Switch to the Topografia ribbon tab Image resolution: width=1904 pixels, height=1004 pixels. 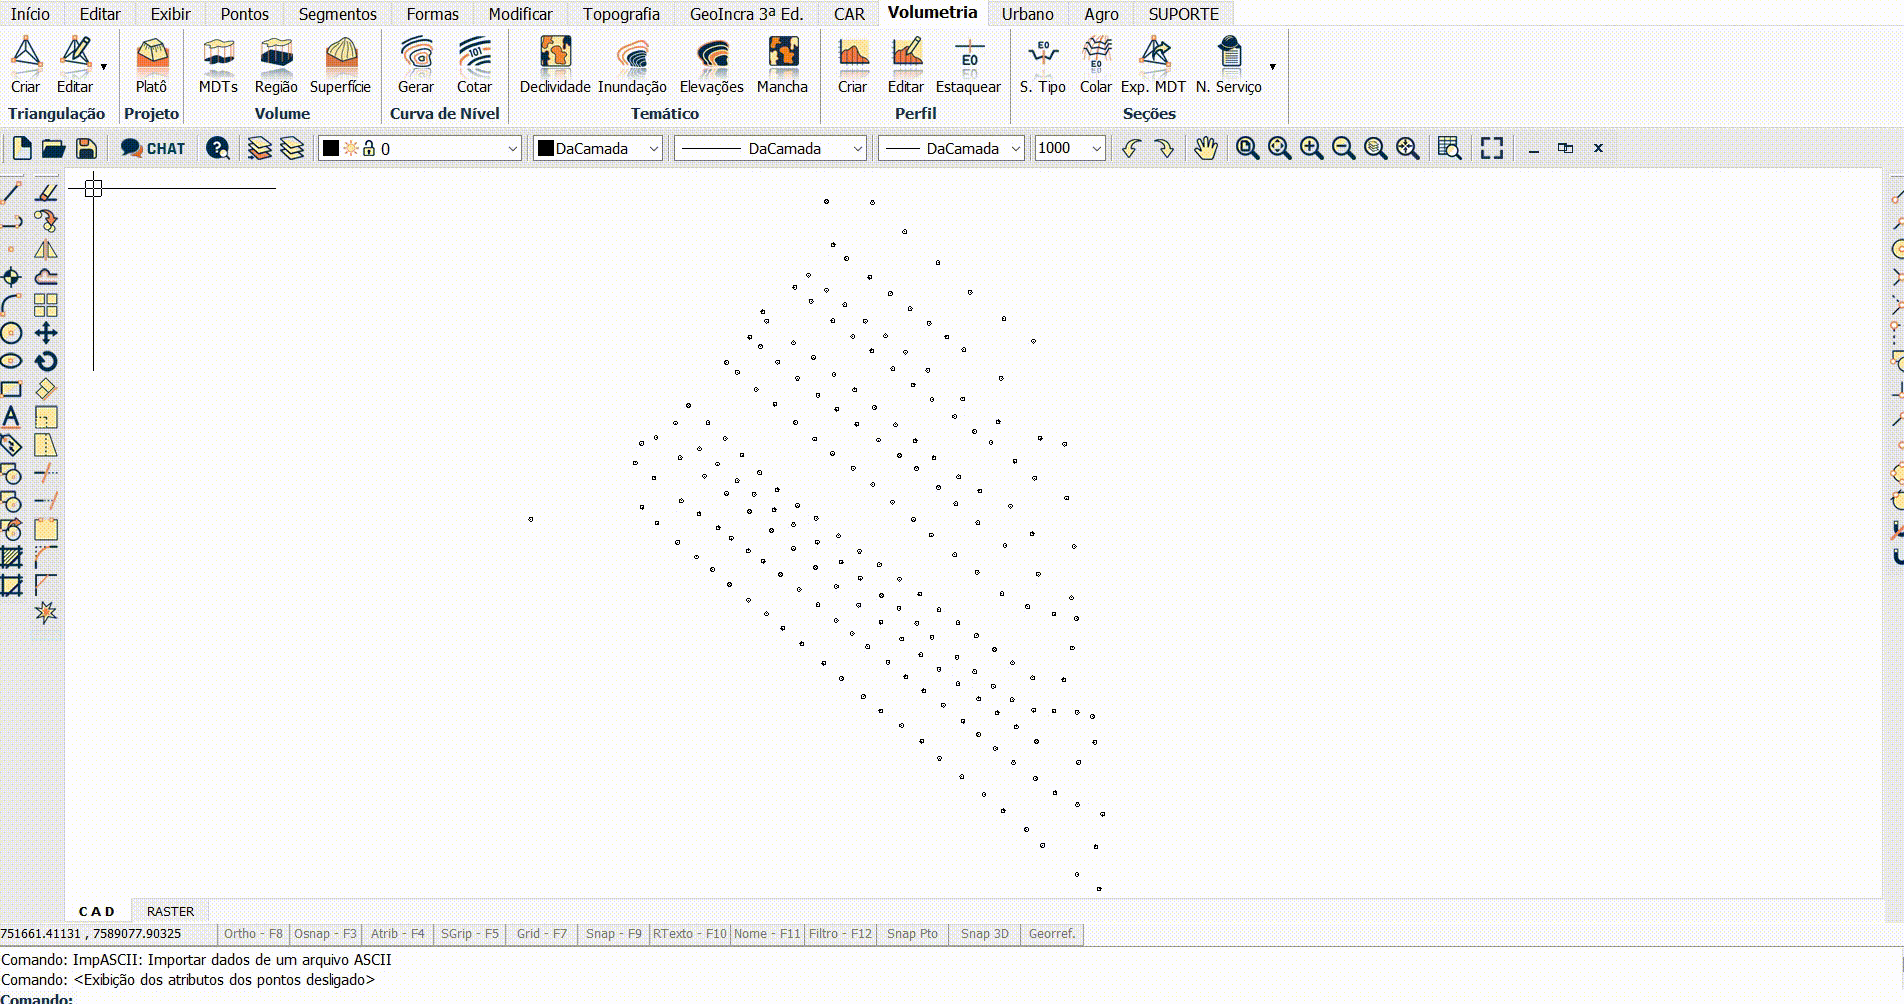[621, 14]
